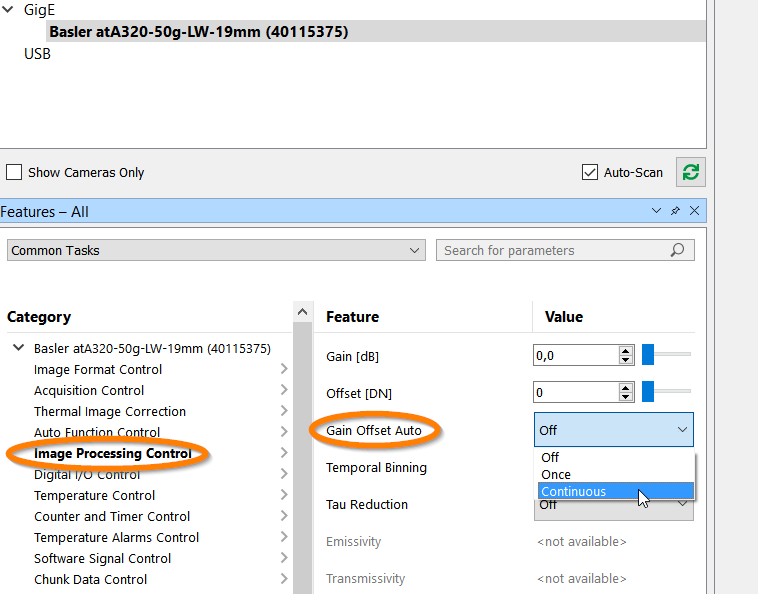Image resolution: width=758 pixels, height=594 pixels.
Task: Click the Offset slider handle
Action: 648,391
